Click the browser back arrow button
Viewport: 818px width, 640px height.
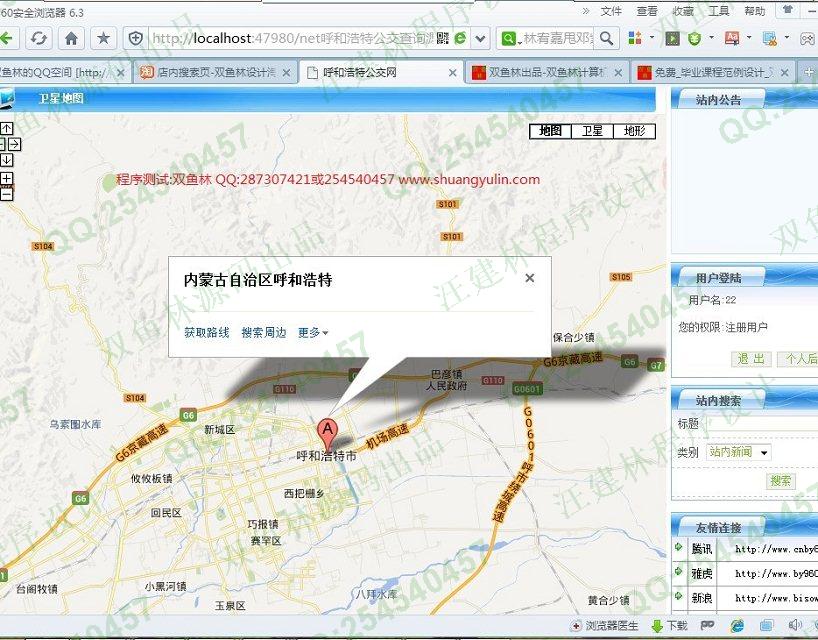(7, 38)
